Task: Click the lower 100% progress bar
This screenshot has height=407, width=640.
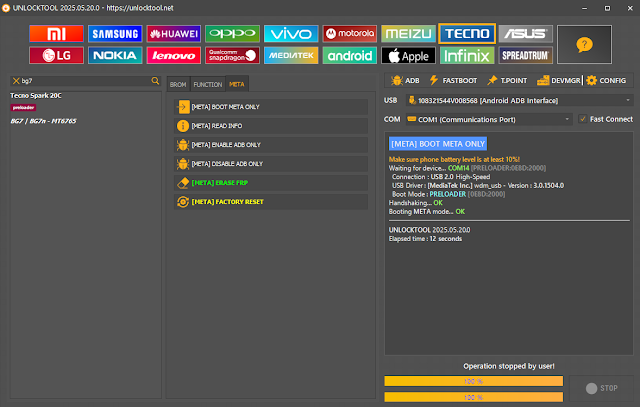Action: [x=473, y=397]
